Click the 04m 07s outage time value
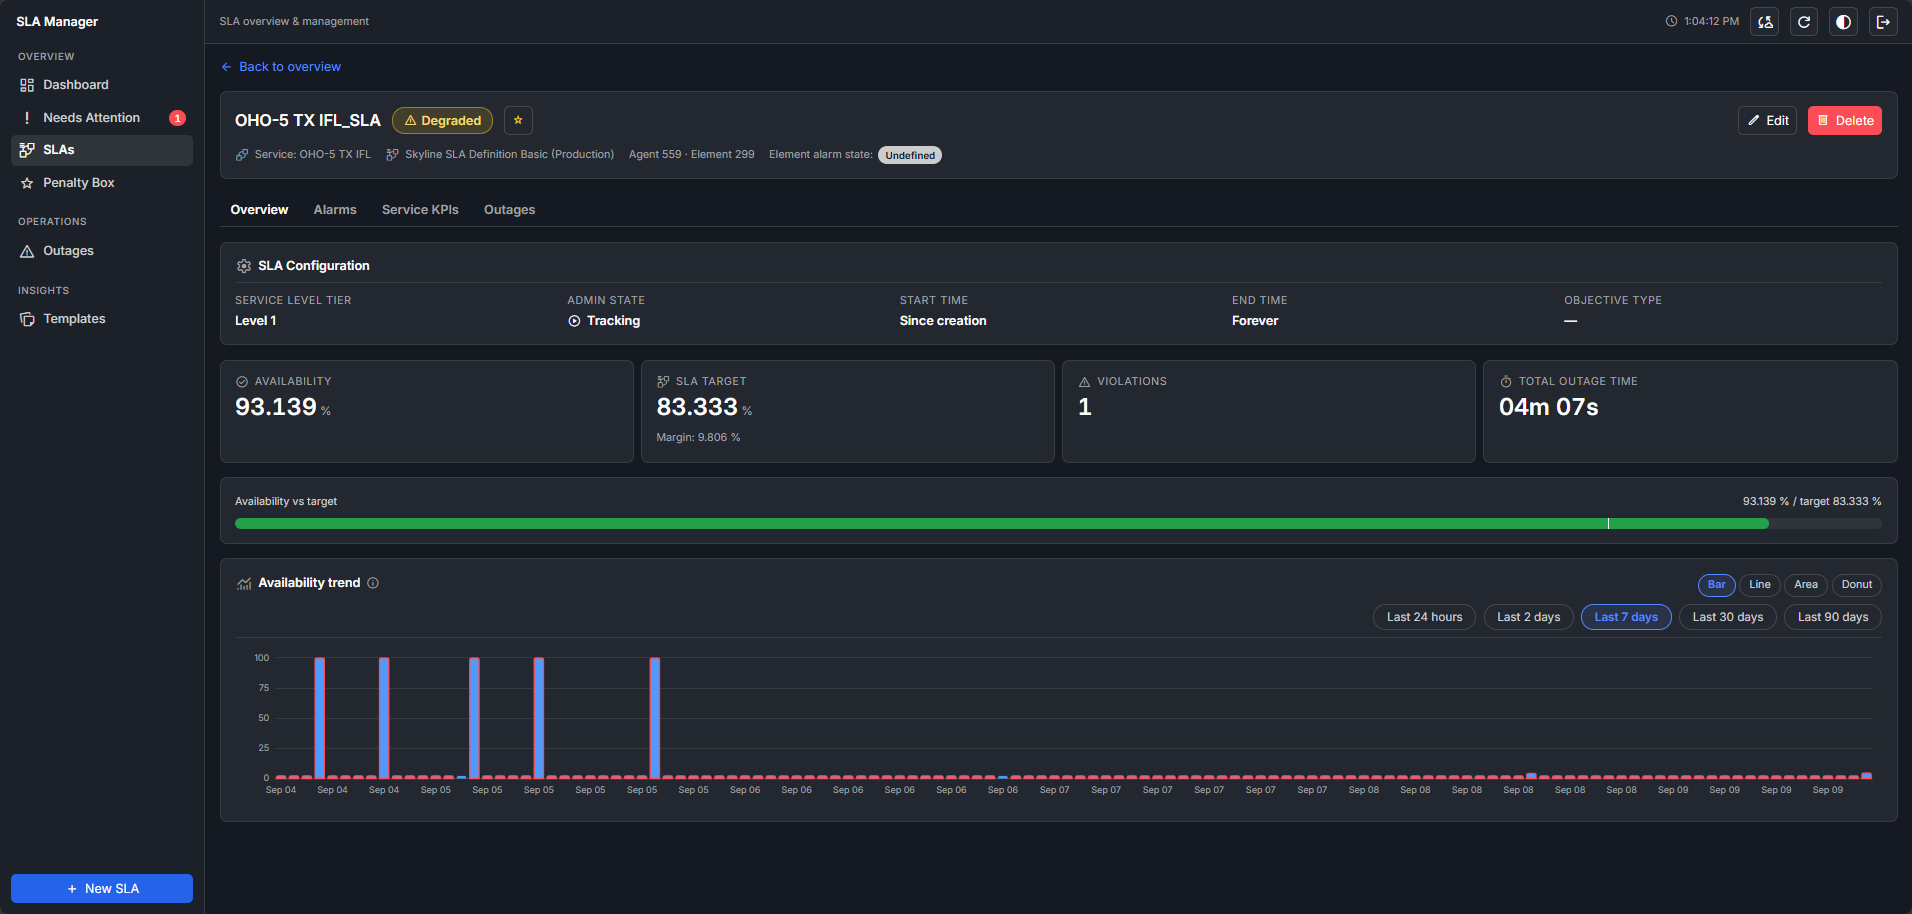1912x914 pixels. tap(1549, 407)
